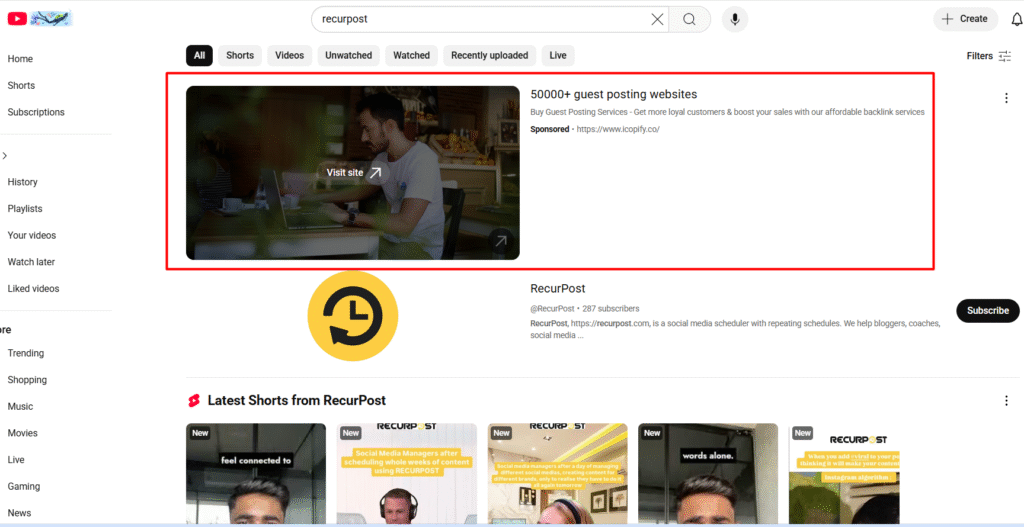The width and height of the screenshot is (1024, 527).
Task: Open Trending in the sidebar
Action: [25, 353]
